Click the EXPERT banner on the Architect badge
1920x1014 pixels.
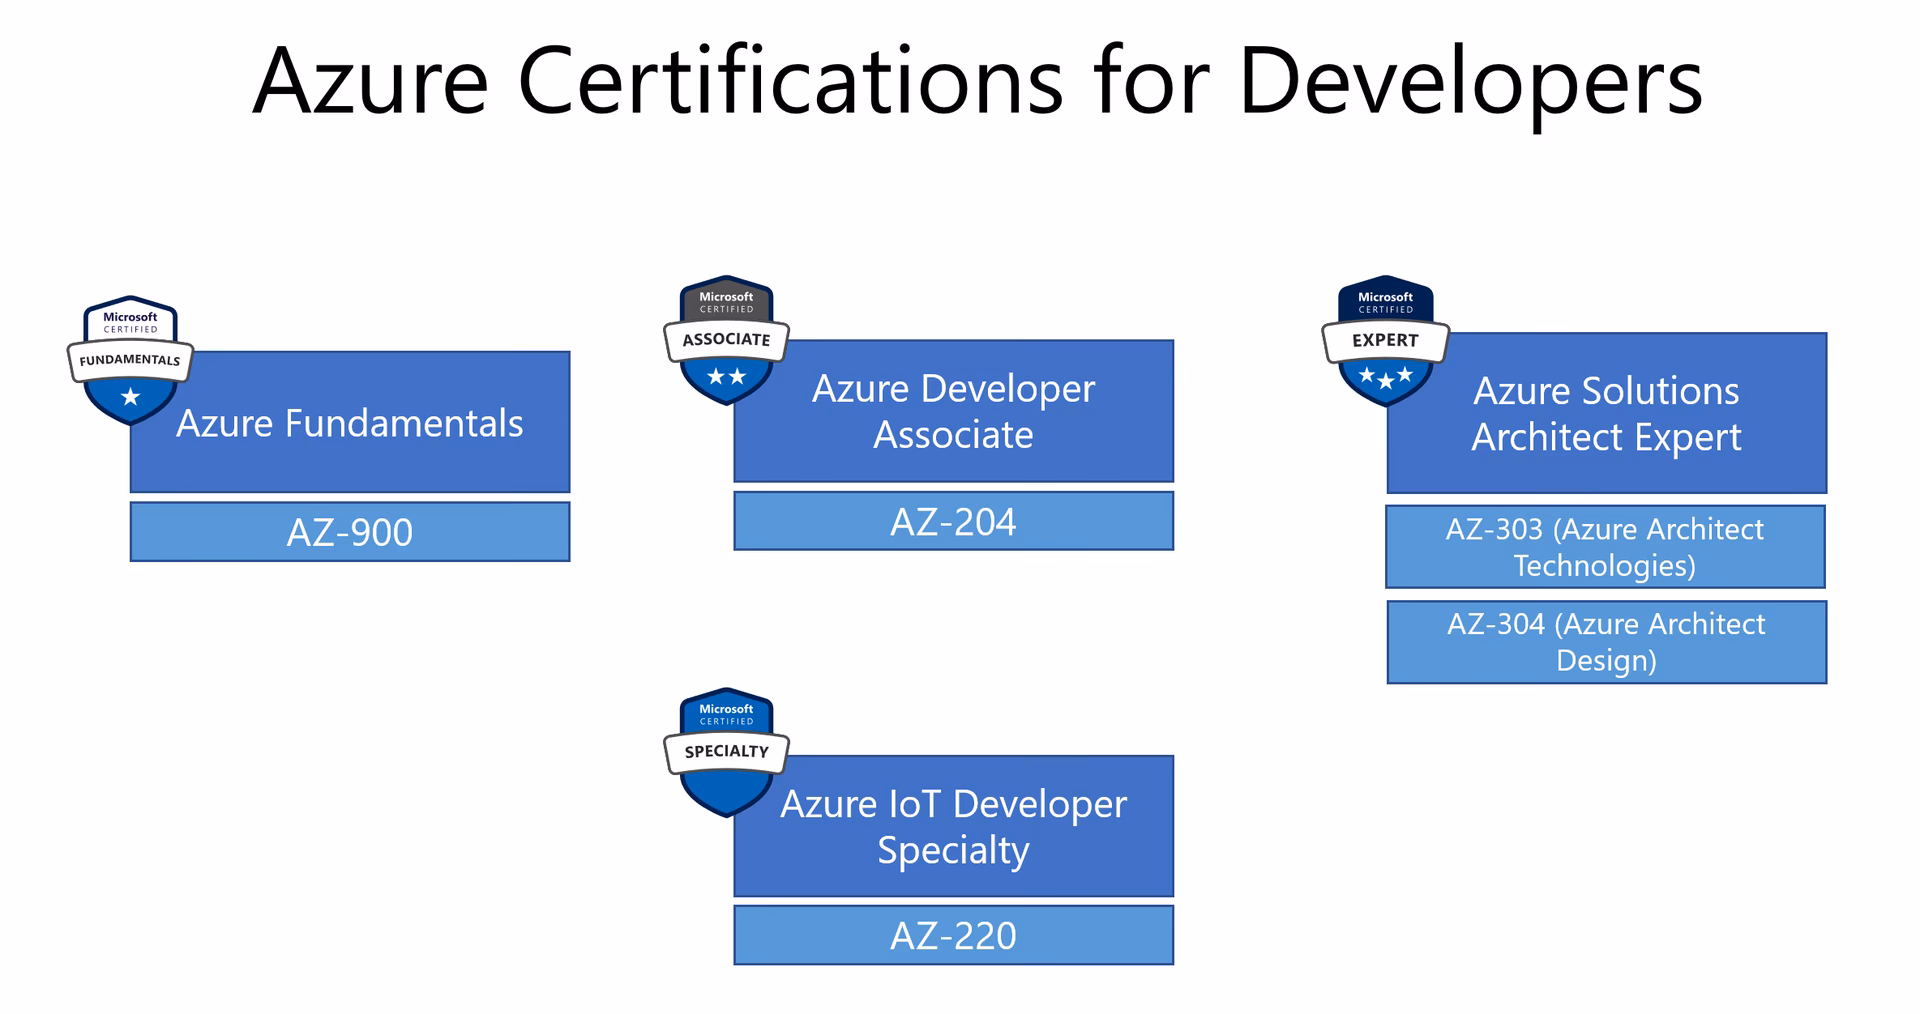click(x=1388, y=340)
